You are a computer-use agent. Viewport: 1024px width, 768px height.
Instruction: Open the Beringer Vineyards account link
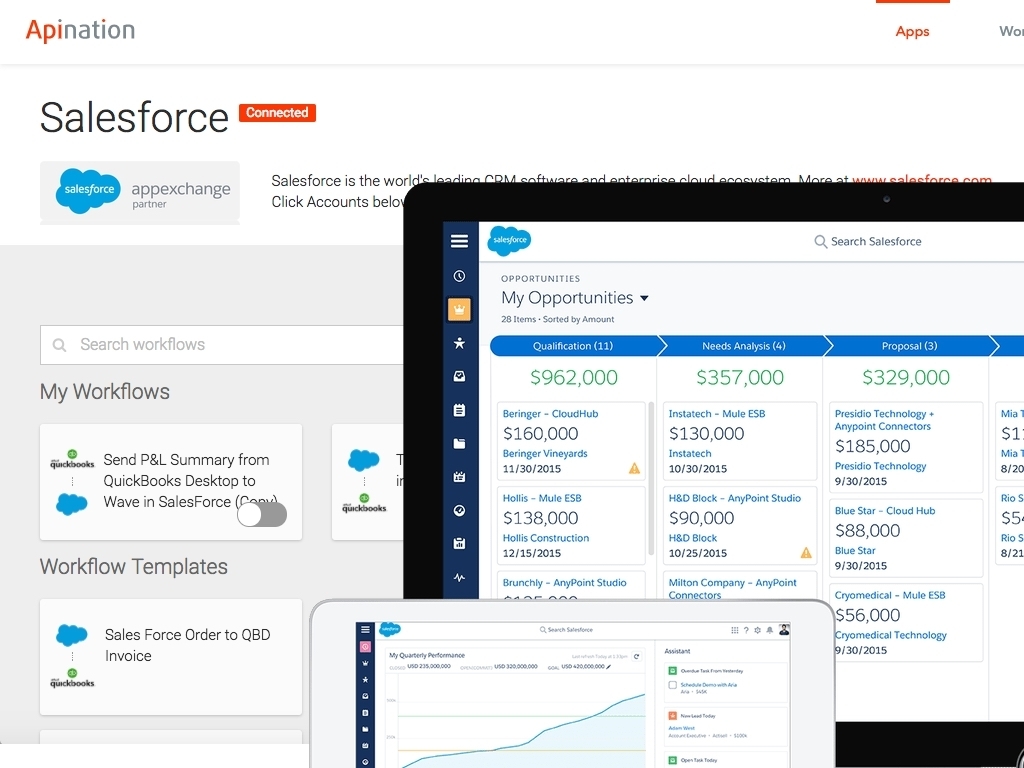(545, 453)
